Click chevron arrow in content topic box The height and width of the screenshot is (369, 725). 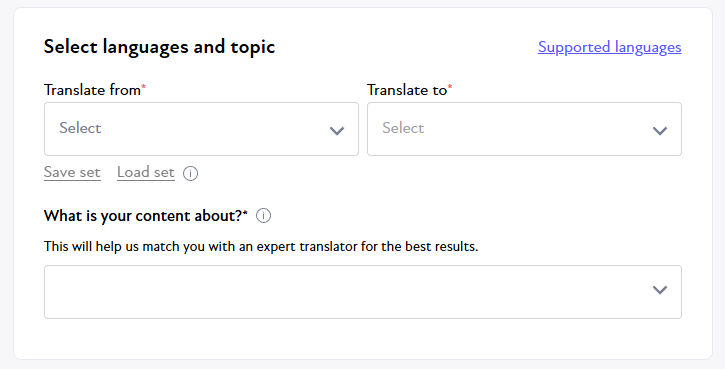click(x=660, y=290)
